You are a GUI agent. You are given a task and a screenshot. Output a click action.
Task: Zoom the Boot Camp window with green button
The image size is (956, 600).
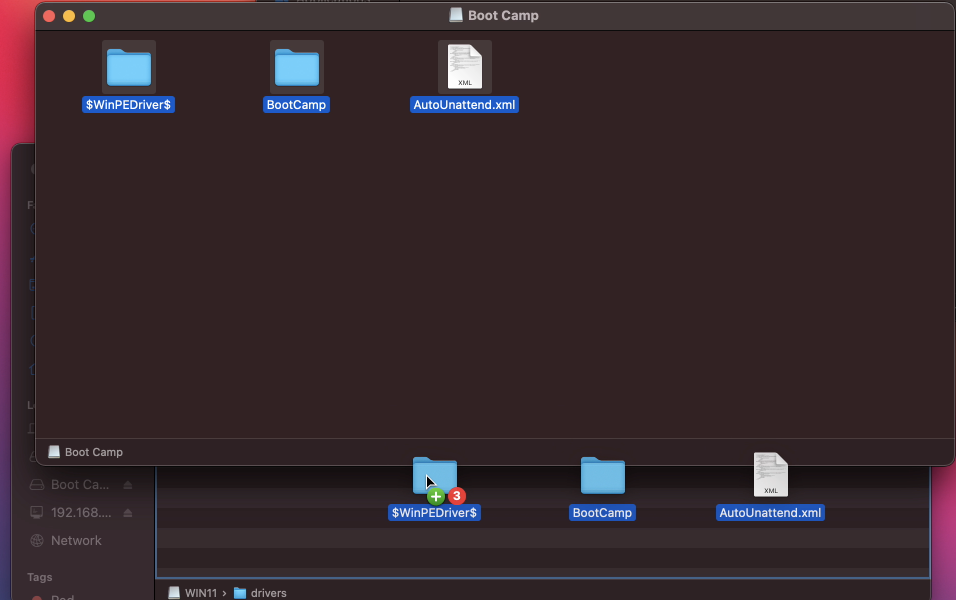(x=89, y=16)
